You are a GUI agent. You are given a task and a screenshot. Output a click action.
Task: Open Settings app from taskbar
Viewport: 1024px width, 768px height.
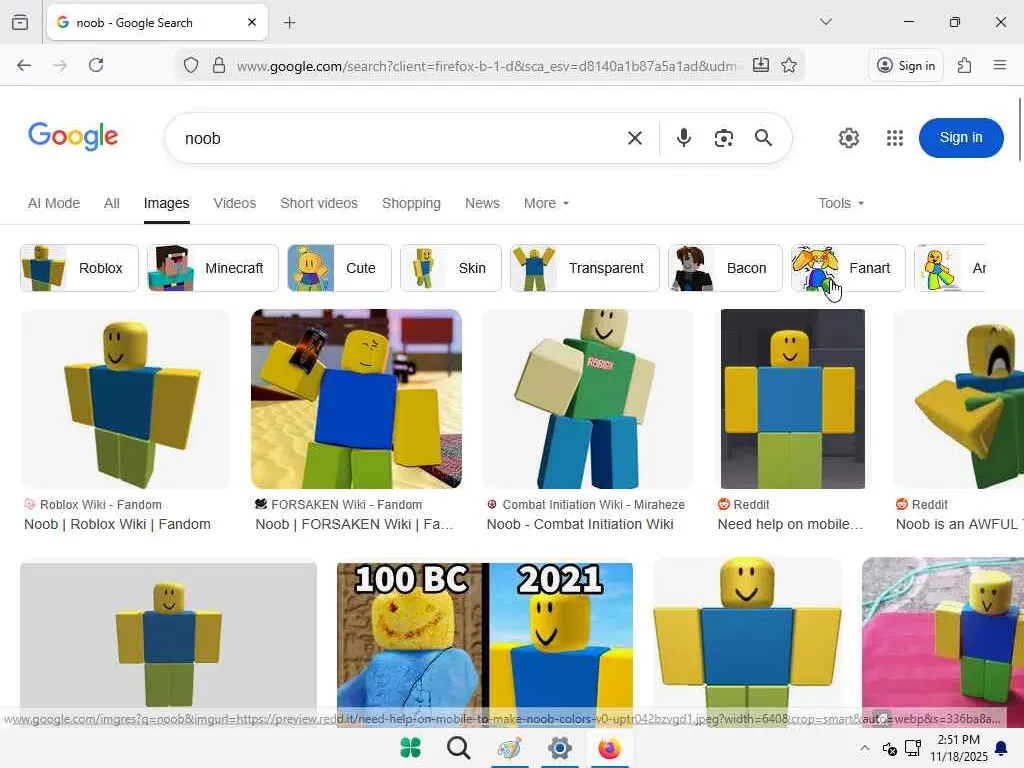560,748
